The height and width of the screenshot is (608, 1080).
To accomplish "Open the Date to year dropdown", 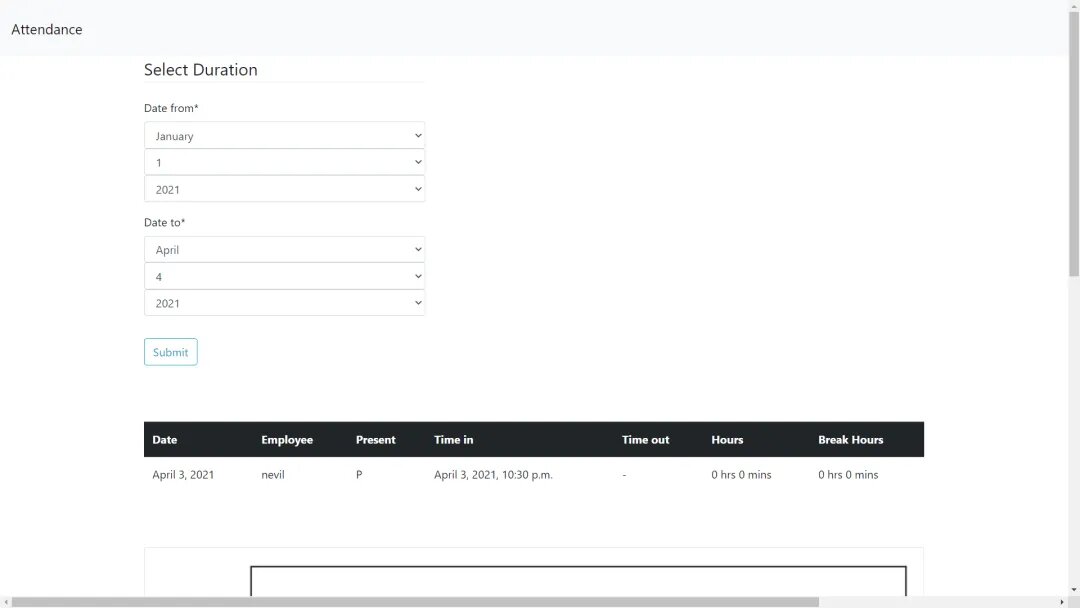I will (x=284, y=303).
